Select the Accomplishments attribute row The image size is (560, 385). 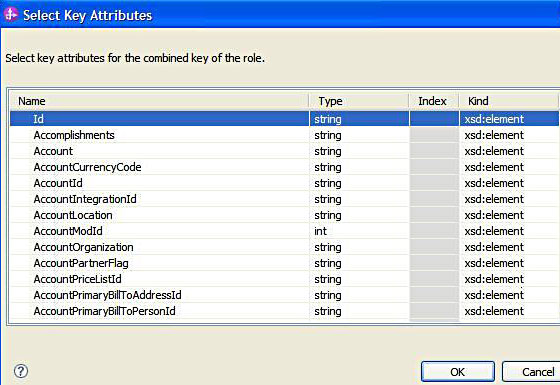[x=284, y=135]
